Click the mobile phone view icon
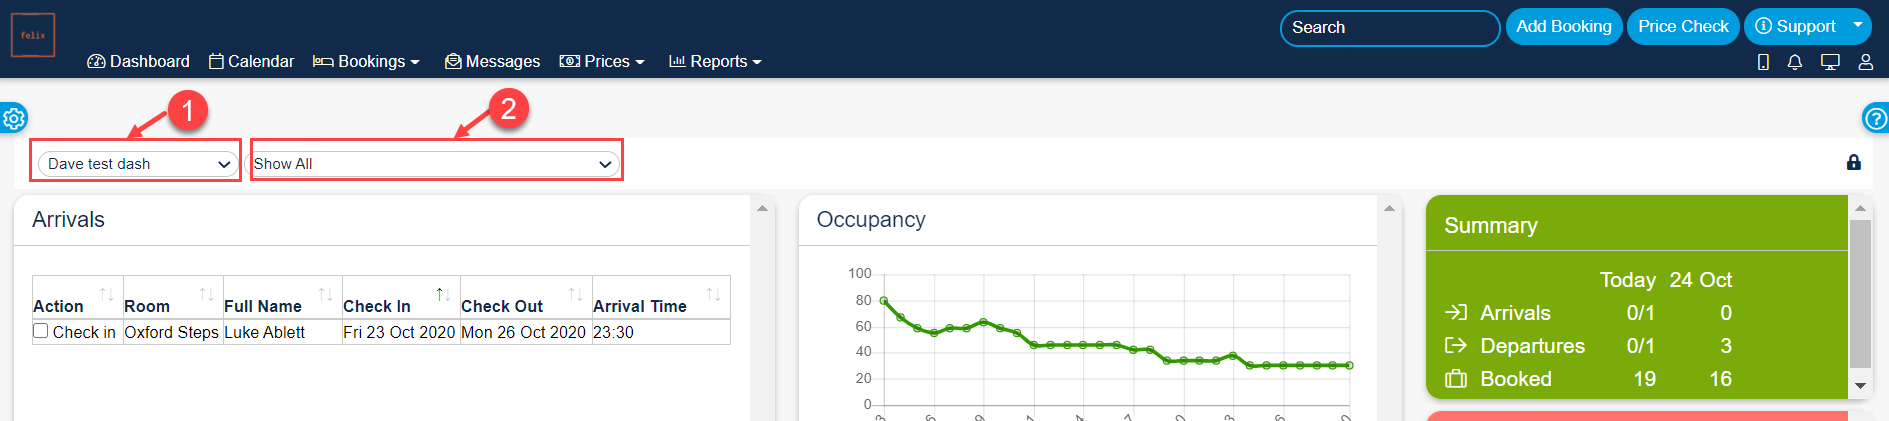Screen dimensions: 1889x421 (x=1763, y=62)
